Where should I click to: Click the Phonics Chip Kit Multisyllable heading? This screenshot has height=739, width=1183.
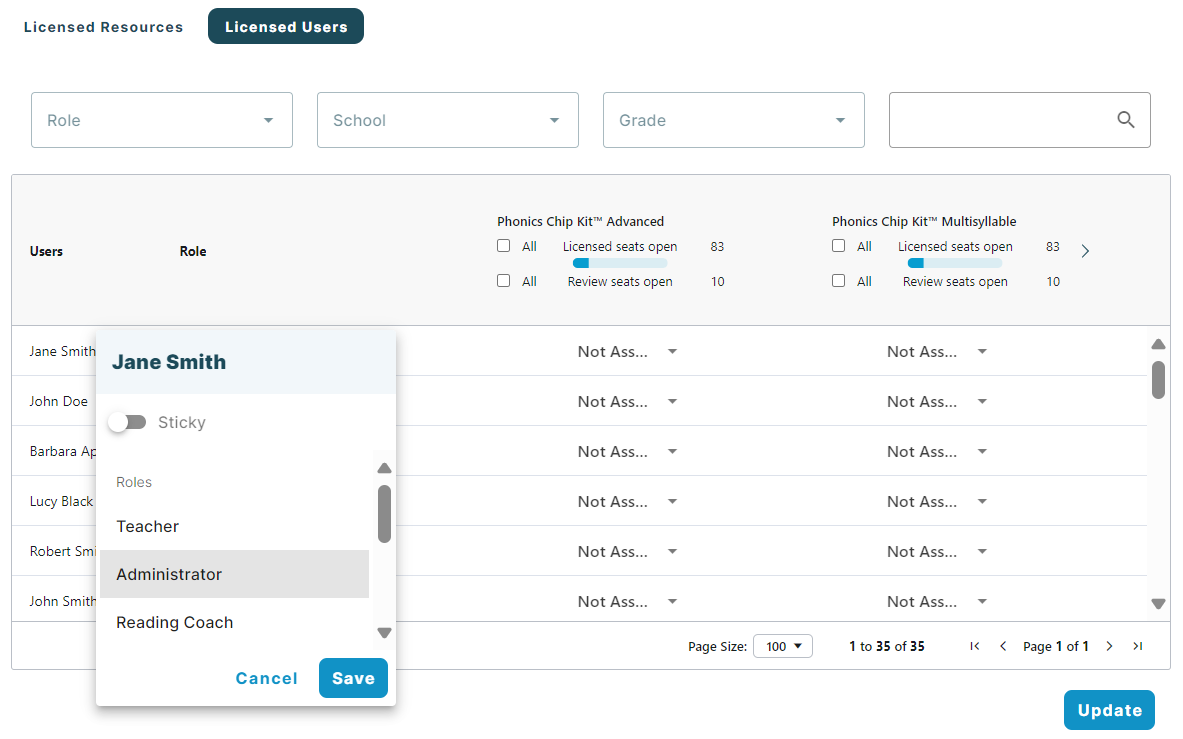tap(923, 222)
